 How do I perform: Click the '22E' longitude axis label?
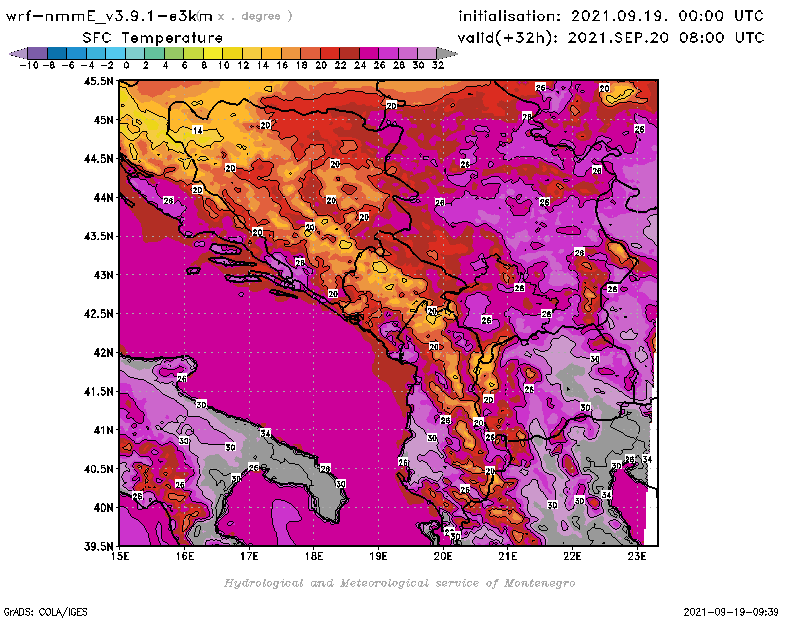point(572,556)
